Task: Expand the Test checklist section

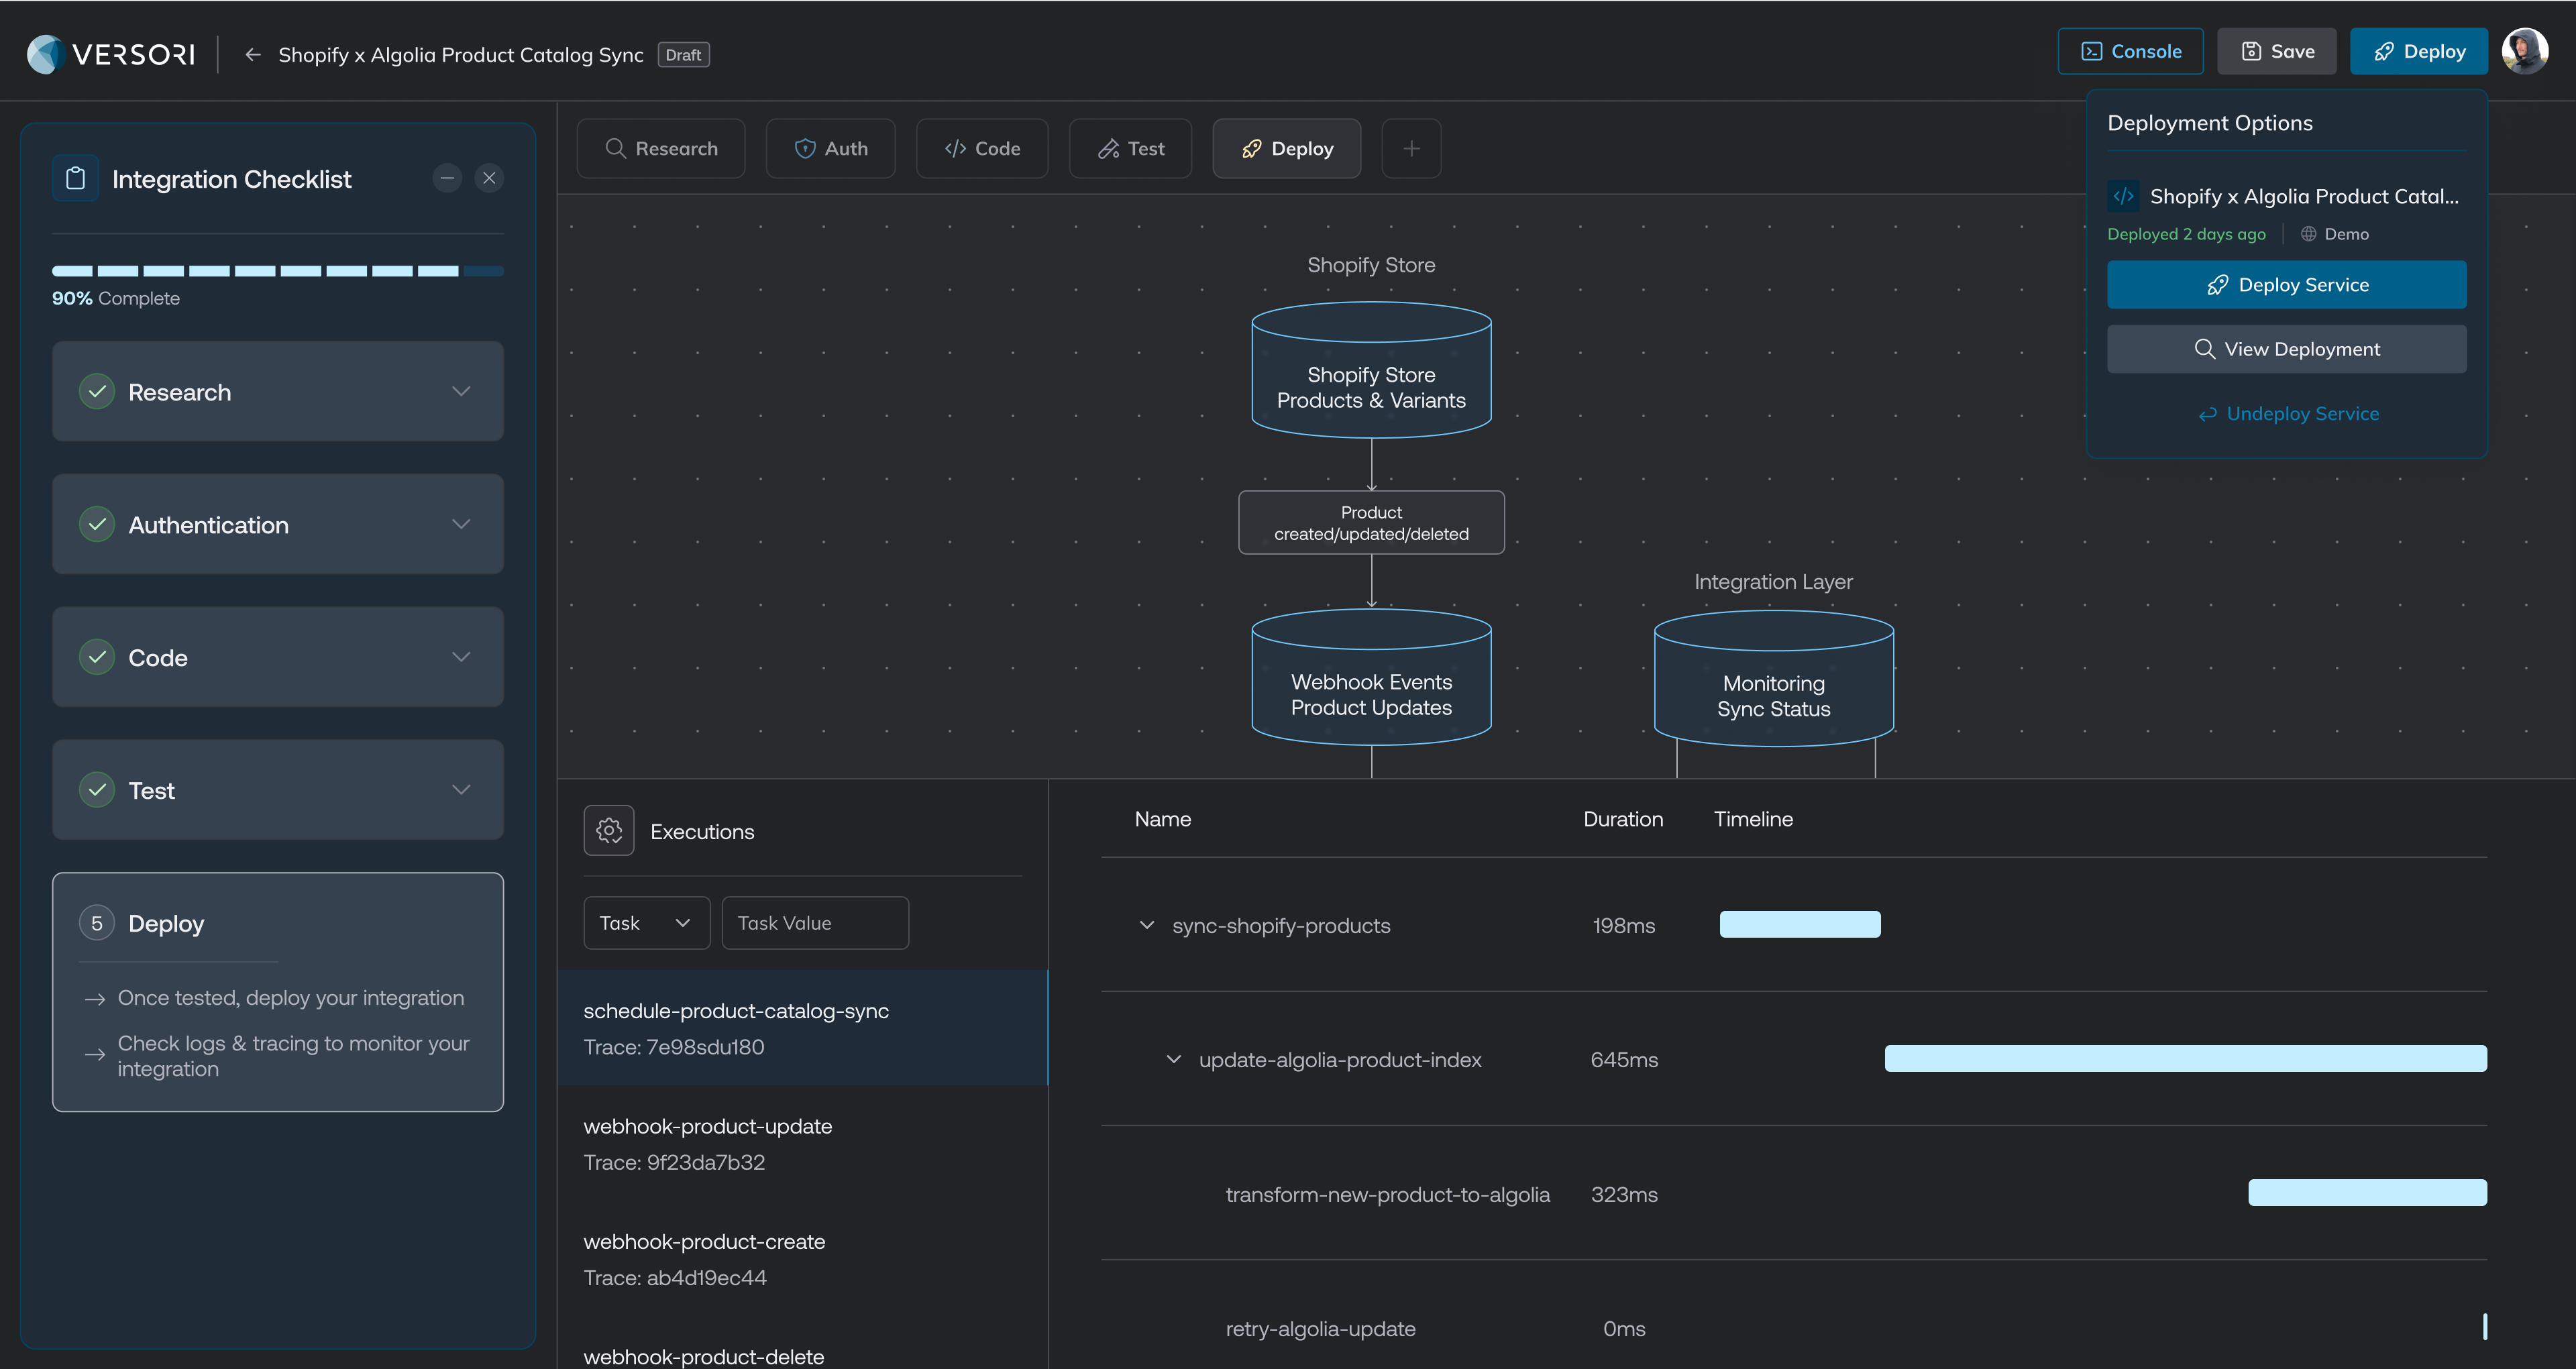Action: (x=461, y=790)
